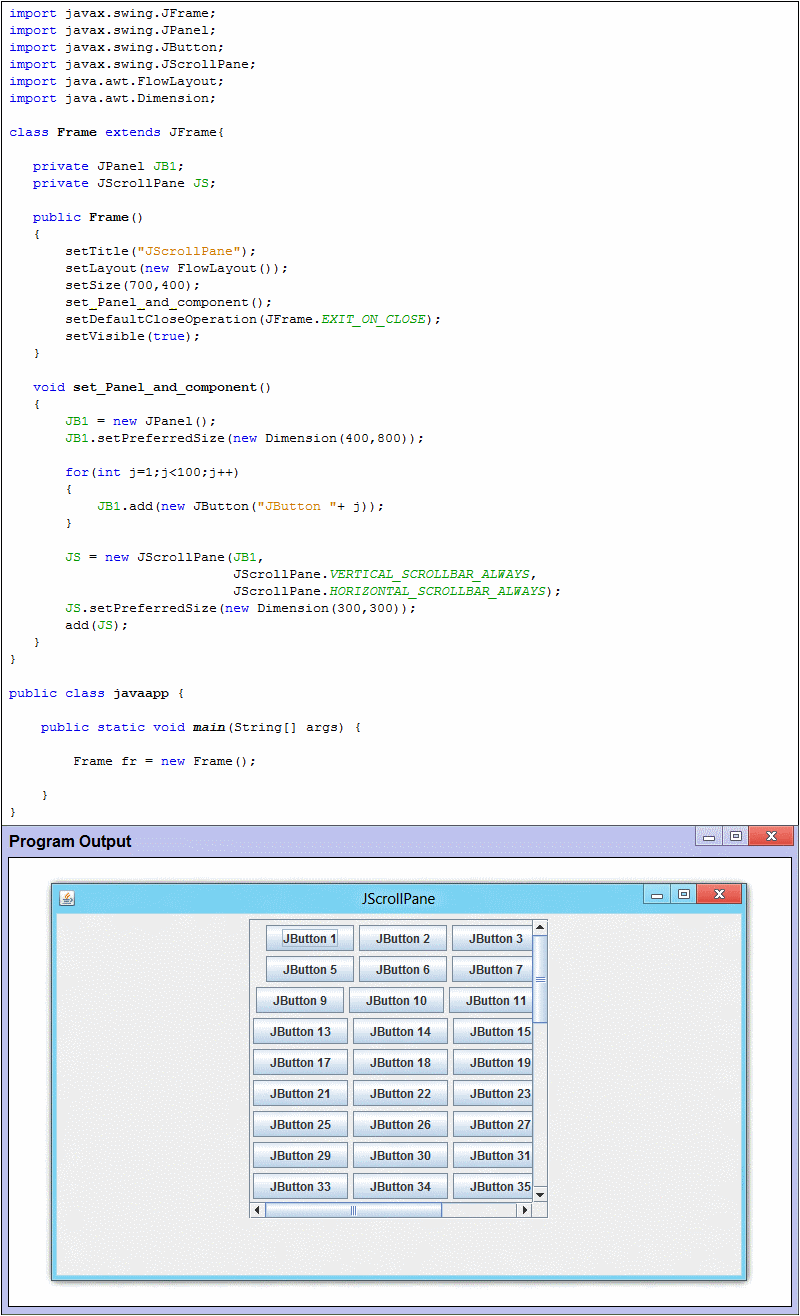Click button labeled JButton 27
Image resolution: width=800 pixels, height=1316 pixels.
(493, 1125)
